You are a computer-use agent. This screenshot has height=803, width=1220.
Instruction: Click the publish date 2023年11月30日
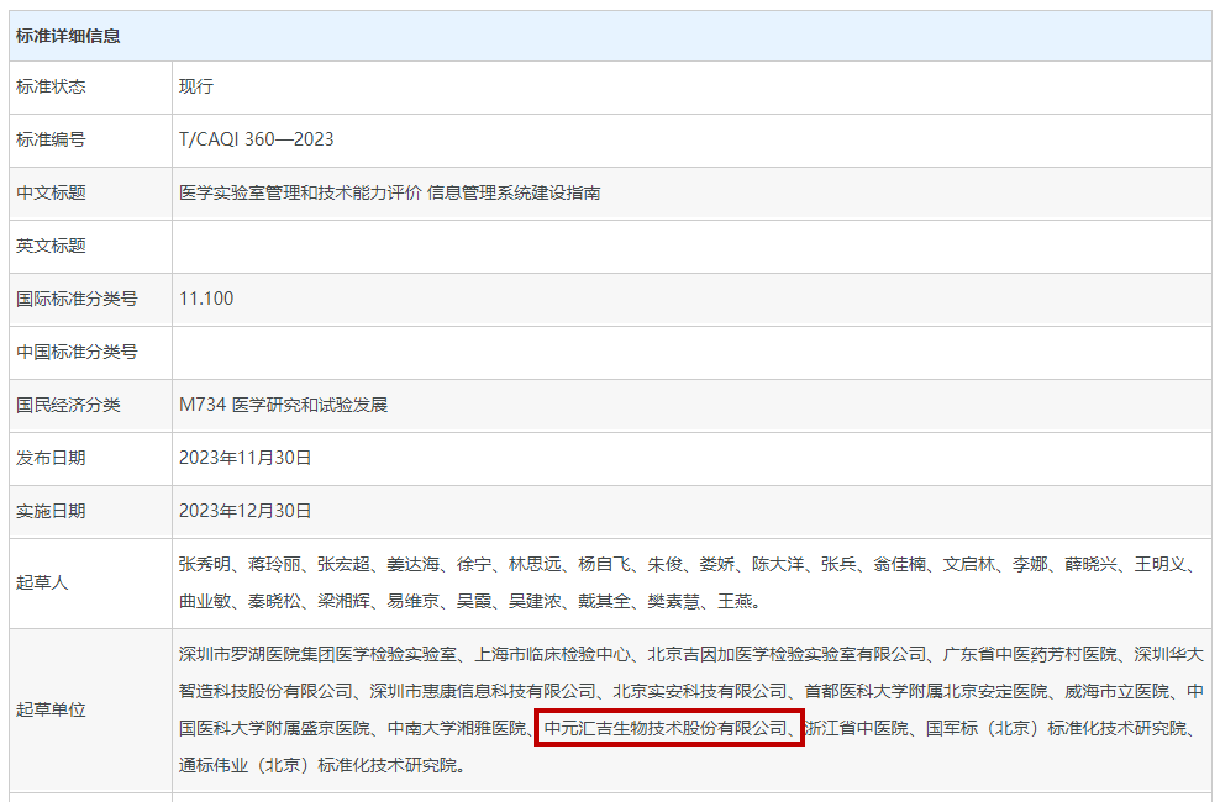[x=244, y=457]
